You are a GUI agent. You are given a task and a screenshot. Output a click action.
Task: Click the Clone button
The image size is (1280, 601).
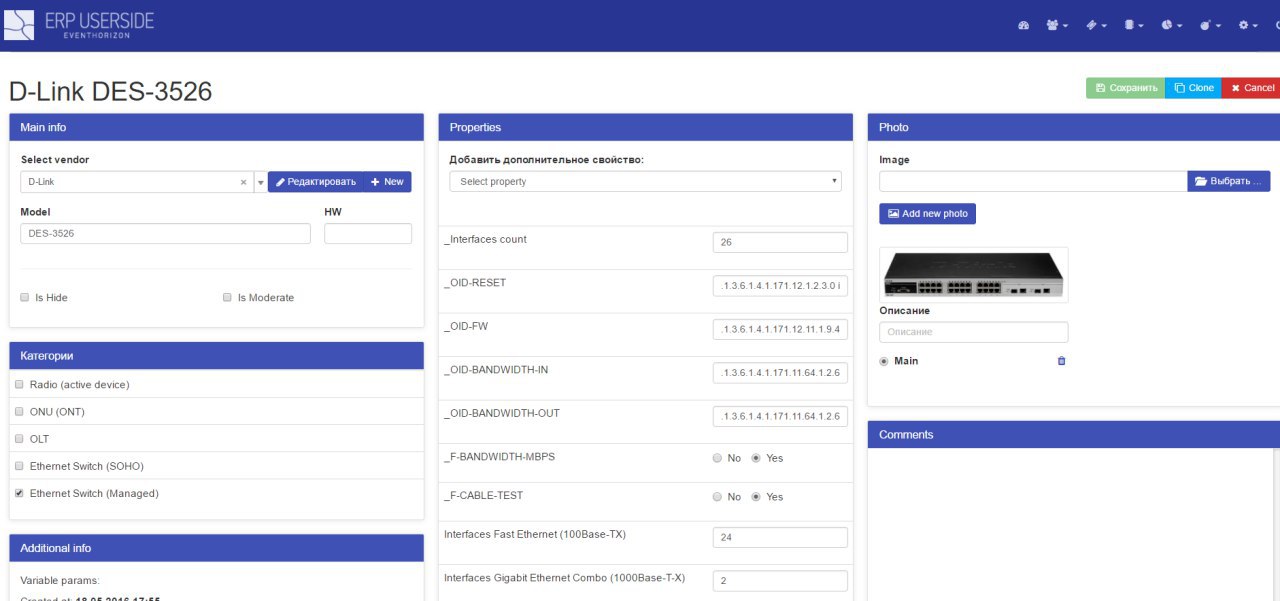(1194, 88)
